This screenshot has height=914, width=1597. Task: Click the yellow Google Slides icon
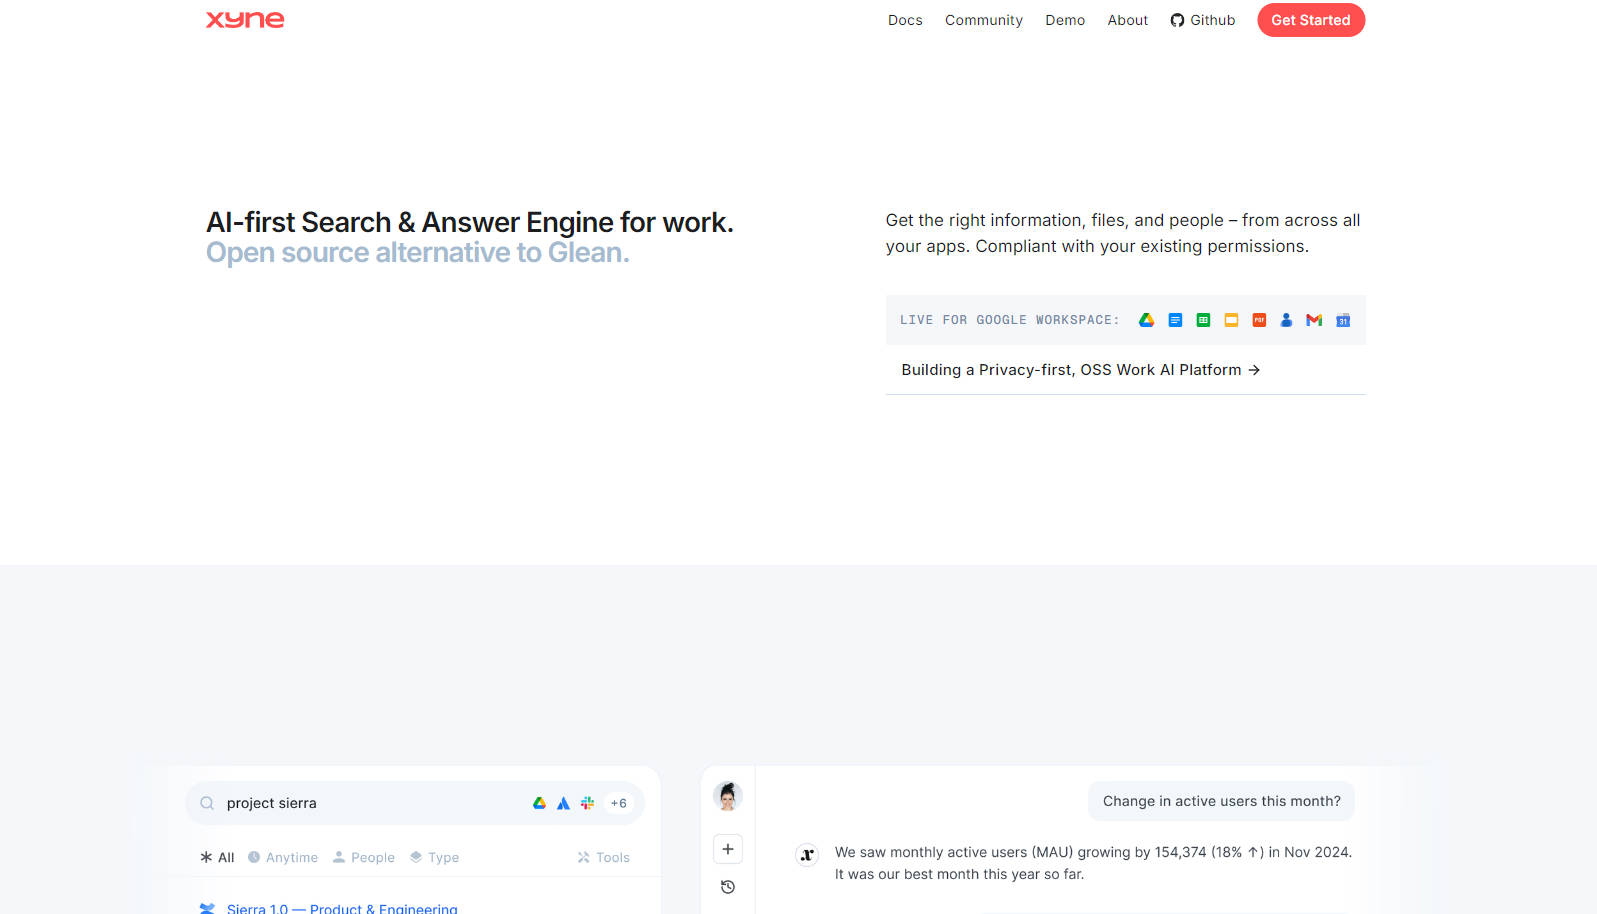click(1231, 320)
